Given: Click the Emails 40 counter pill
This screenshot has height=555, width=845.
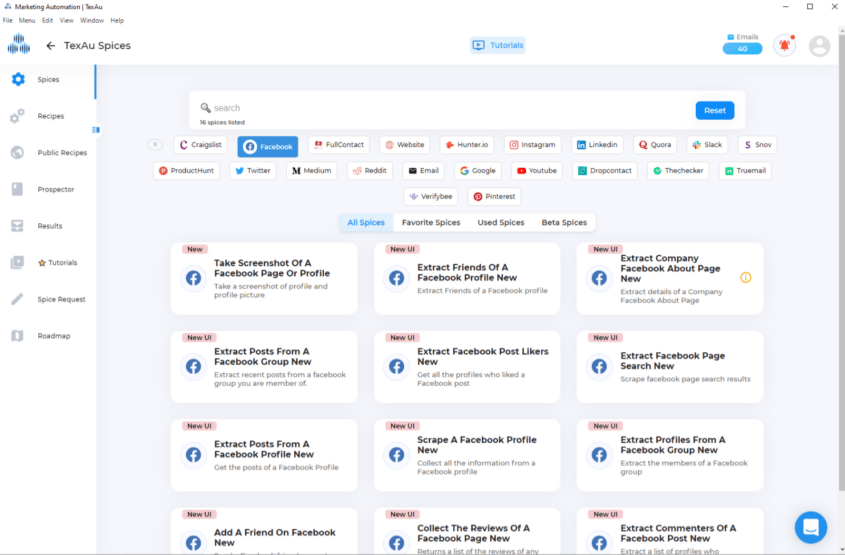Looking at the screenshot, I should pos(742,48).
